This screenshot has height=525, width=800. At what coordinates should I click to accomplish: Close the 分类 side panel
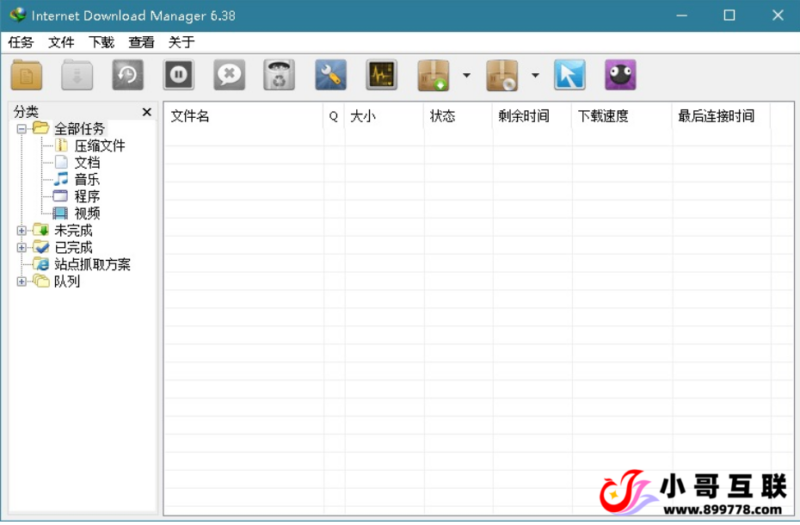[x=147, y=112]
